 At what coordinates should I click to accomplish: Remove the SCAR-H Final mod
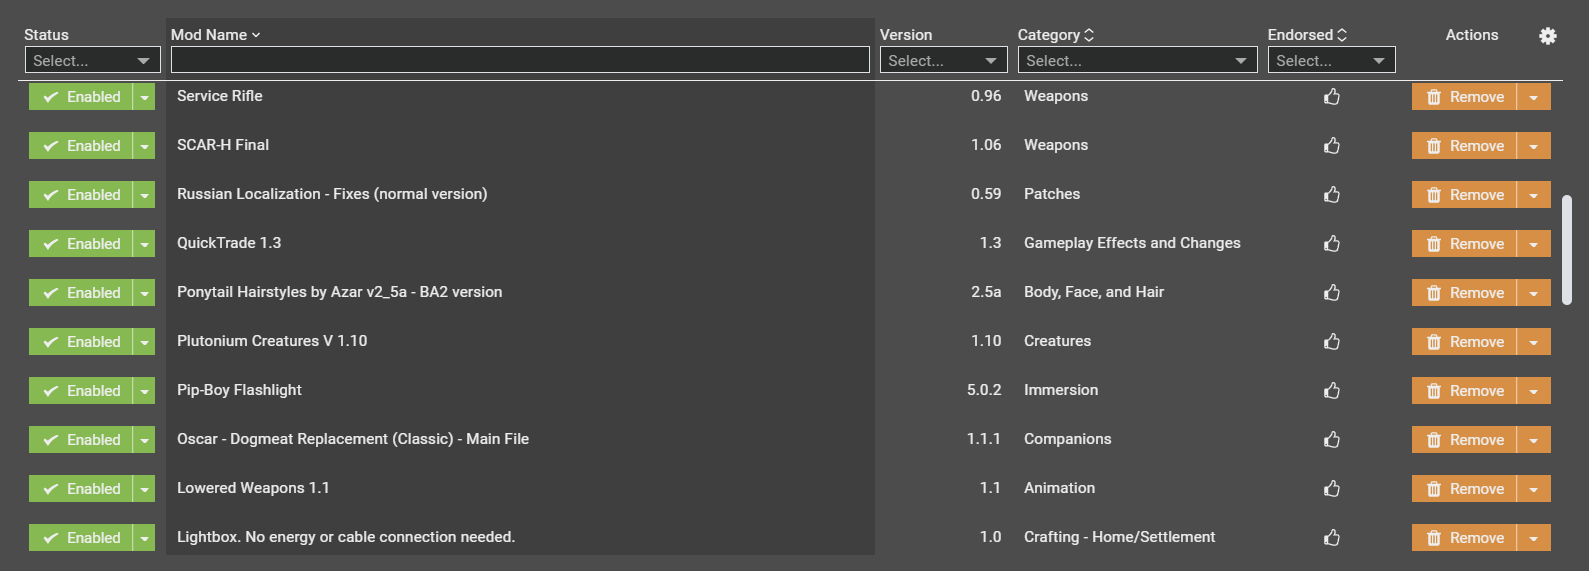coord(1465,146)
